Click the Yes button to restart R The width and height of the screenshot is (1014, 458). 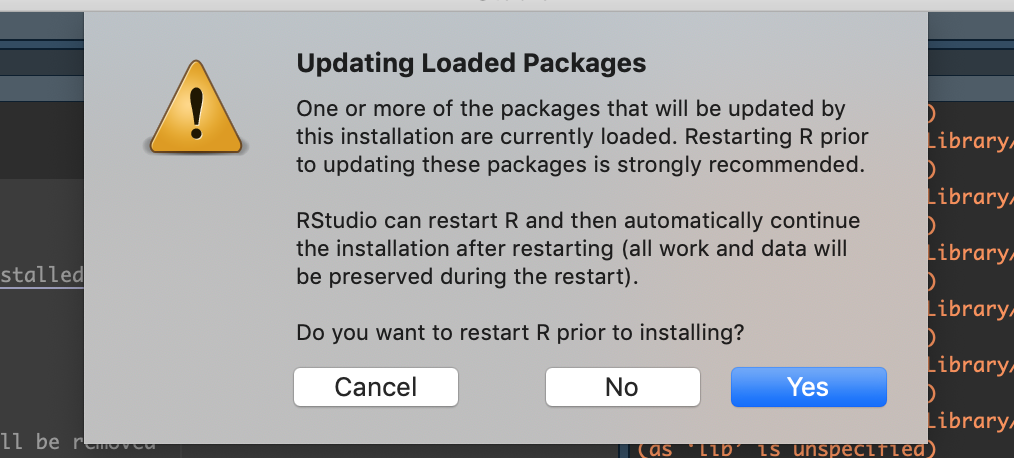[x=808, y=387]
